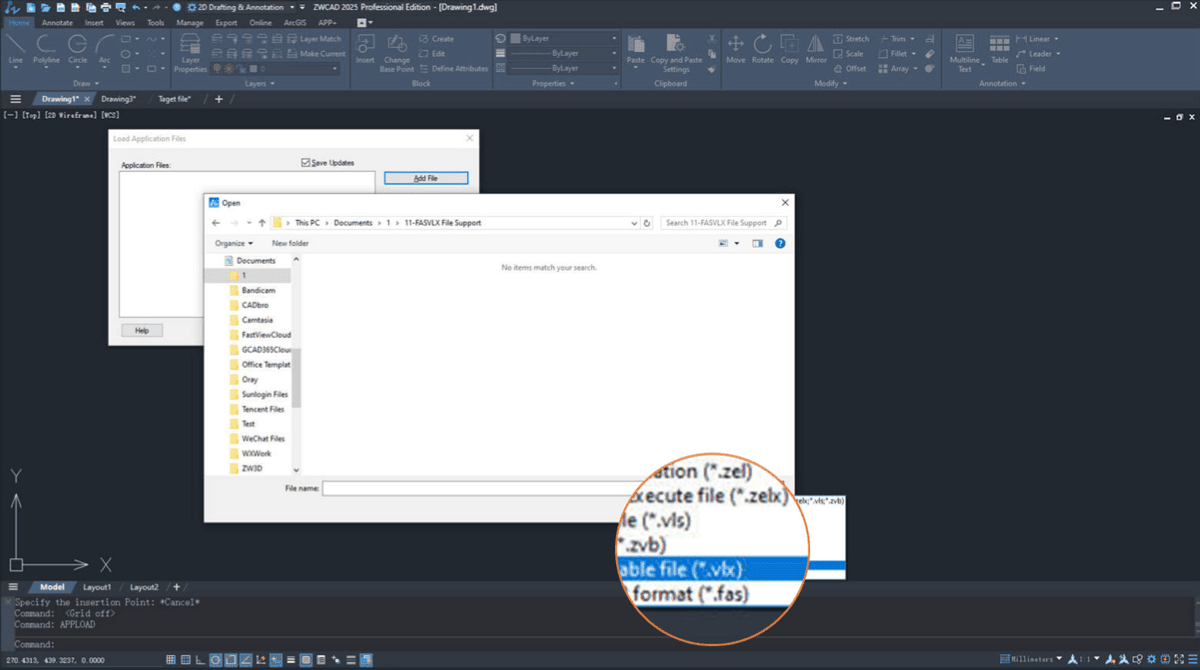The image size is (1200, 670).
Task: Select the Scale tool
Action: tap(848, 54)
